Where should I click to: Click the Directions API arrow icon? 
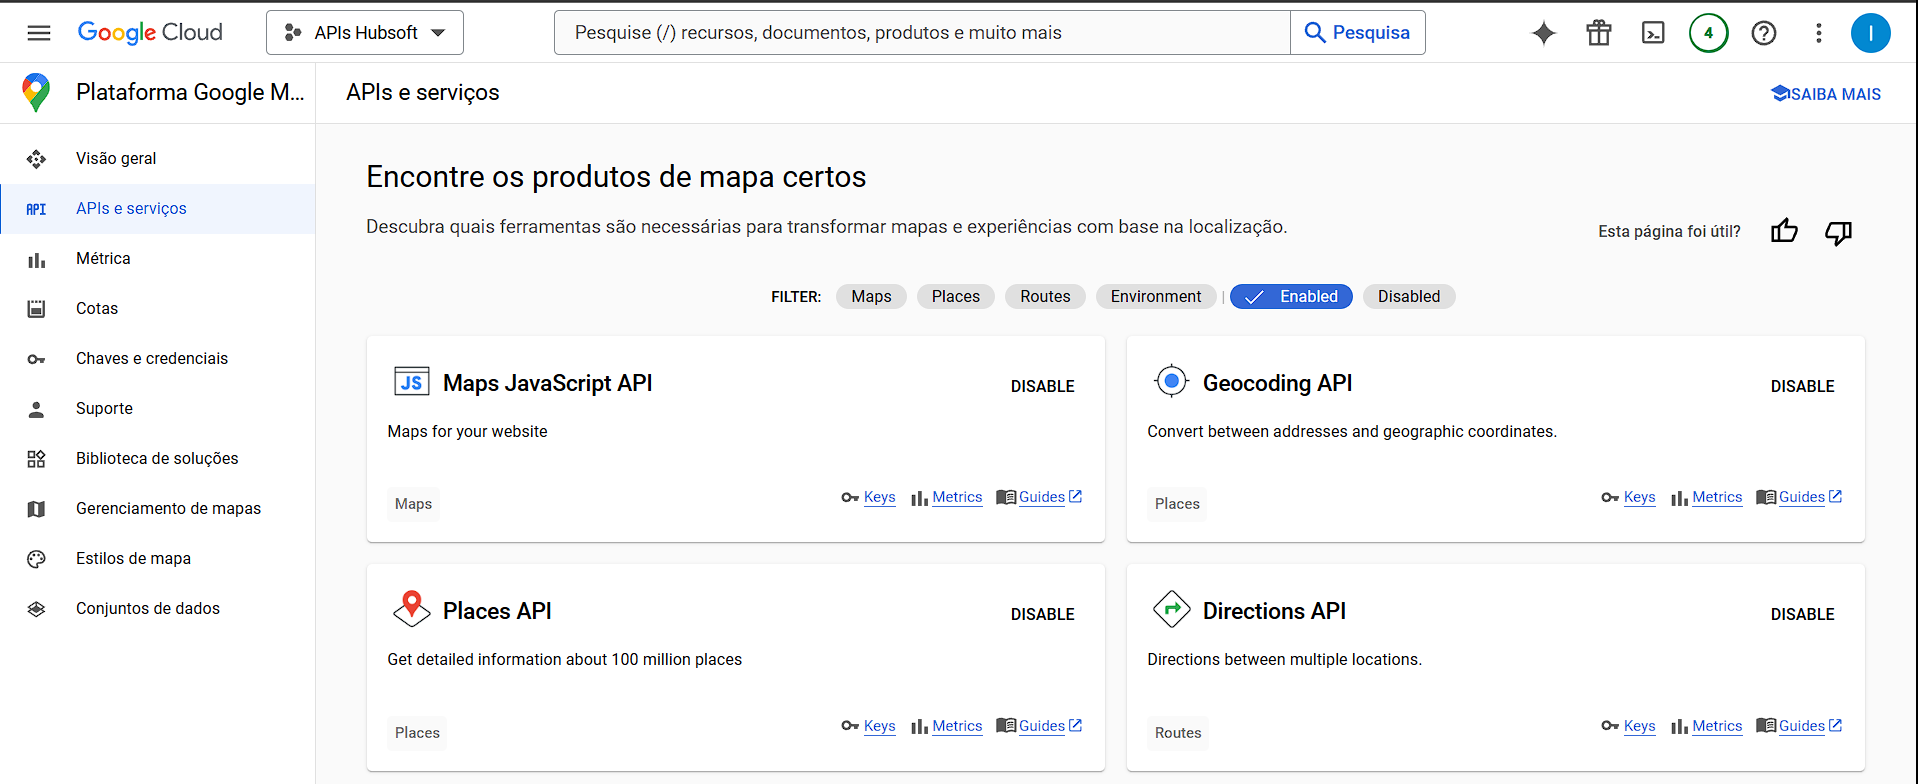point(1171,608)
